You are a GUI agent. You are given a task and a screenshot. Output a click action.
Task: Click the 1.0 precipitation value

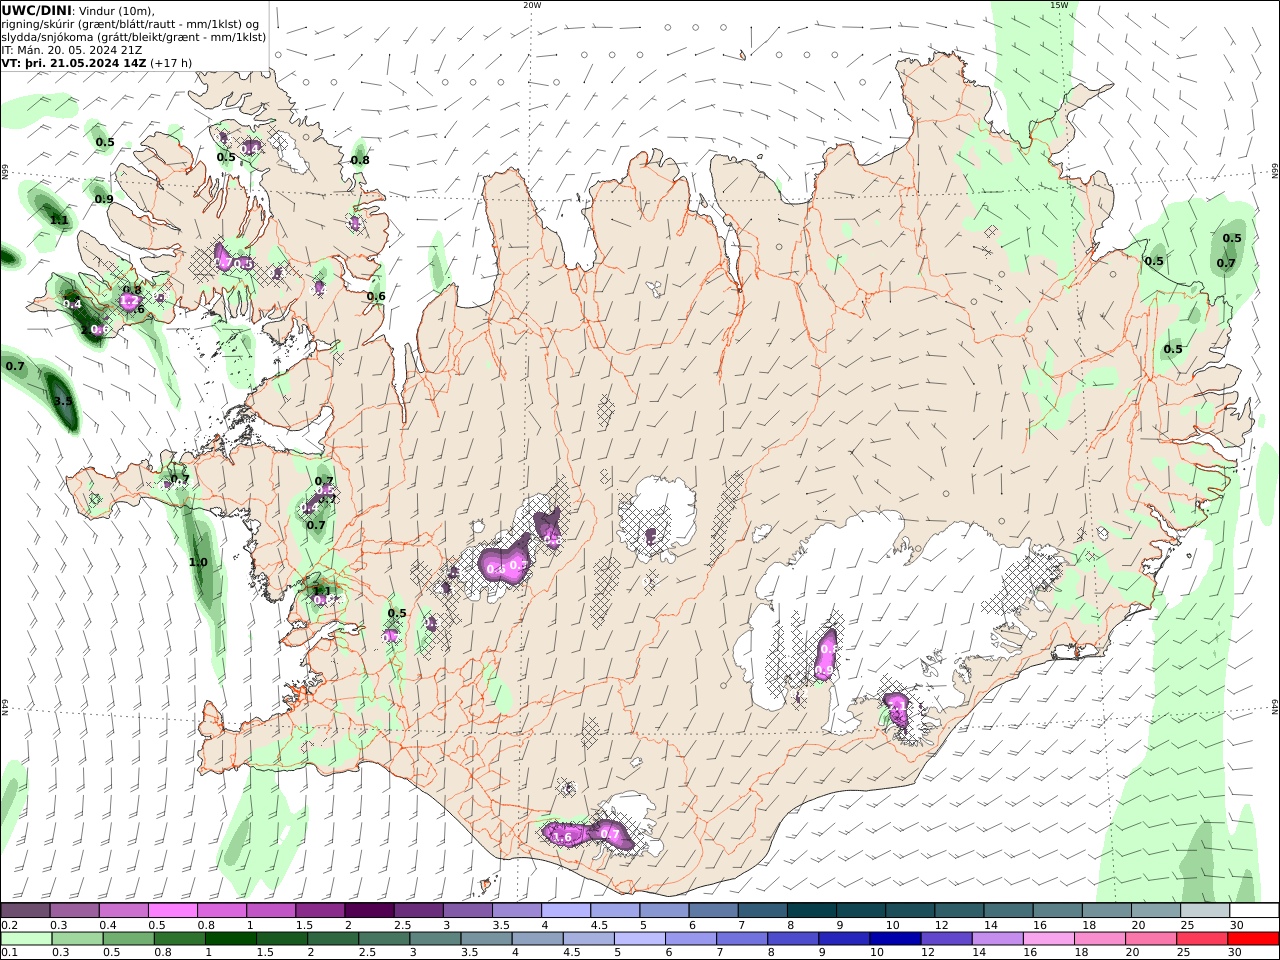198,562
